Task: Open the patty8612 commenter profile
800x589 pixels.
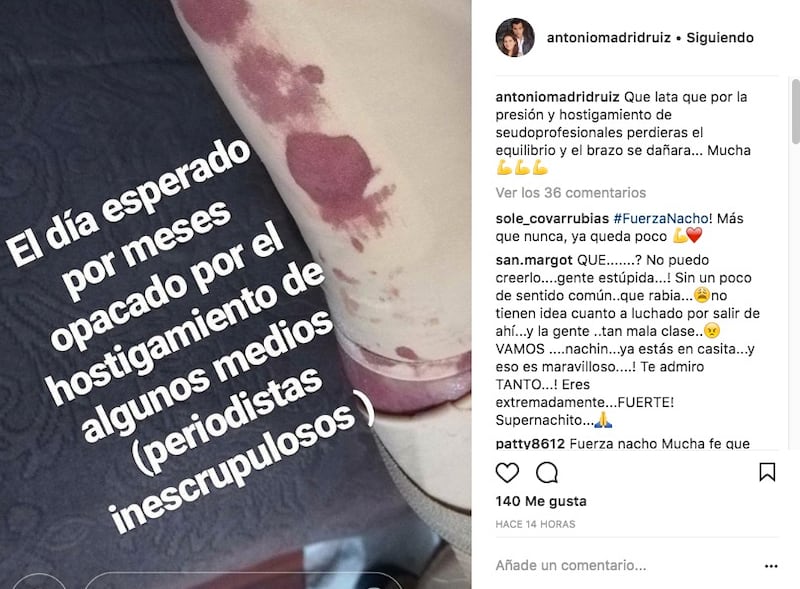Action: click(x=530, y=443)
